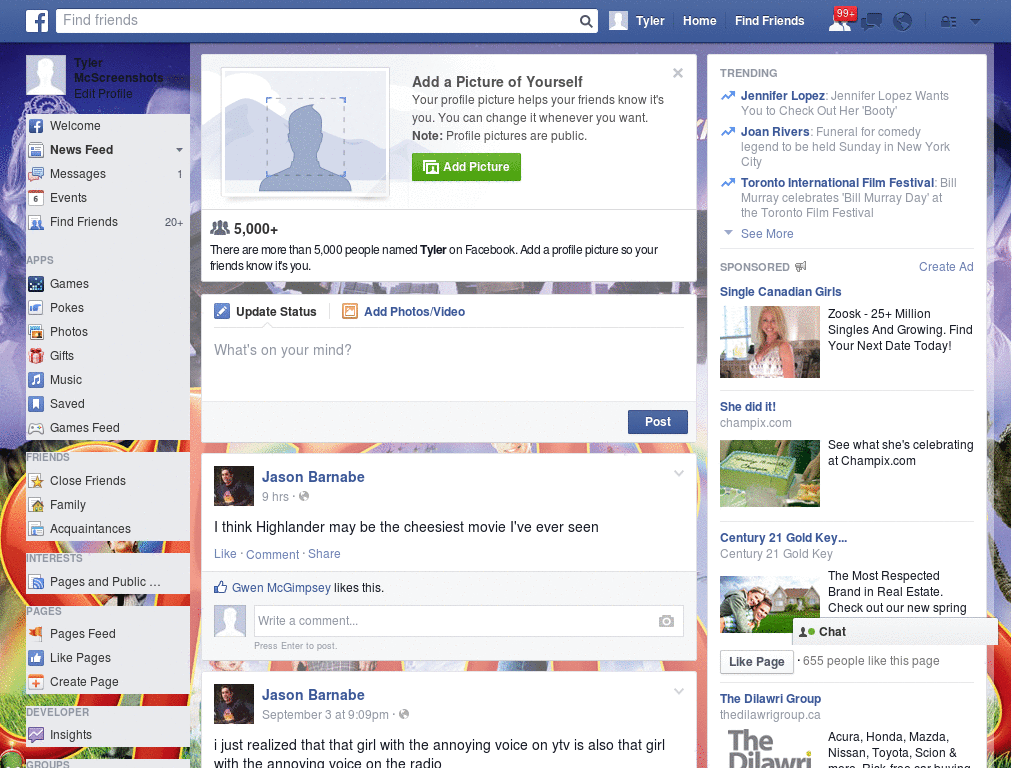The image size is (1024, 768).
Task: Click the green Add Picture button
Action: click(x=466, y=167)
